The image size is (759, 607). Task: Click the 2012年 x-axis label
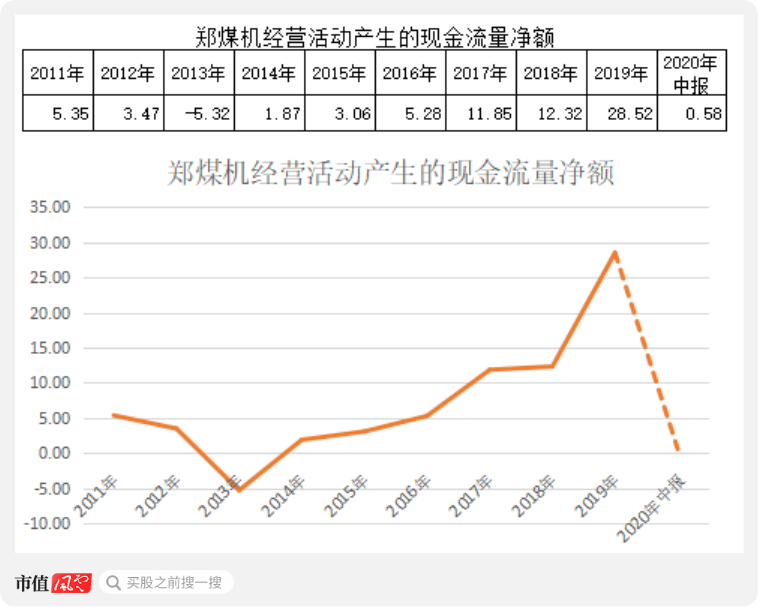pyautogui.click(x=158, y=496)
